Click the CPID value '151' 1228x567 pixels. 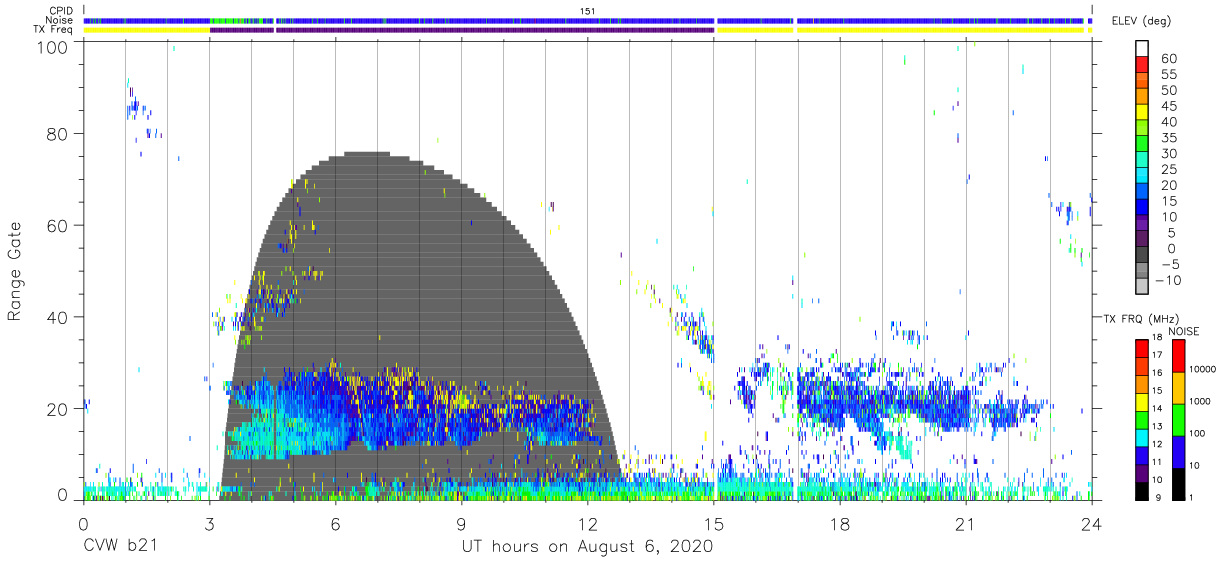[x=587, y=11]
